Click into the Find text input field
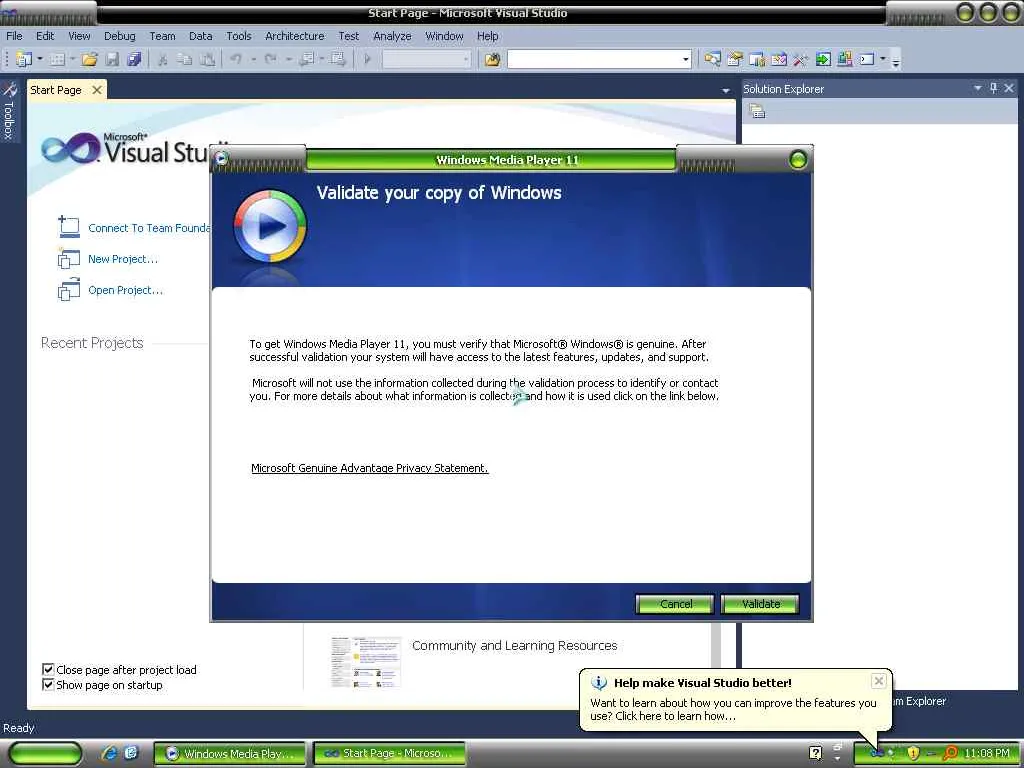 point(594,59)
